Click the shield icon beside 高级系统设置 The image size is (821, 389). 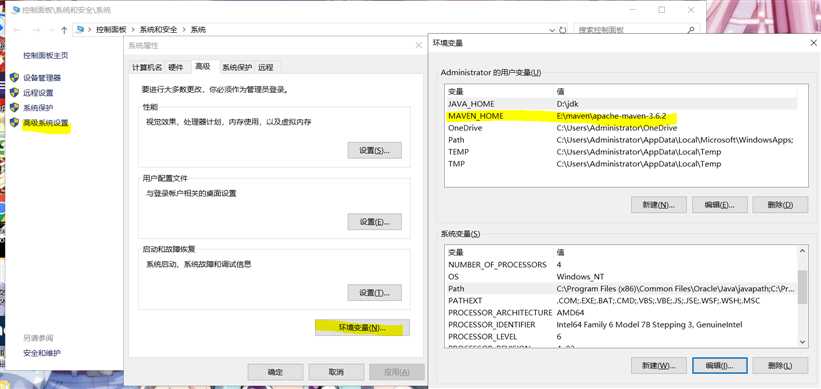tap(15, 123)
